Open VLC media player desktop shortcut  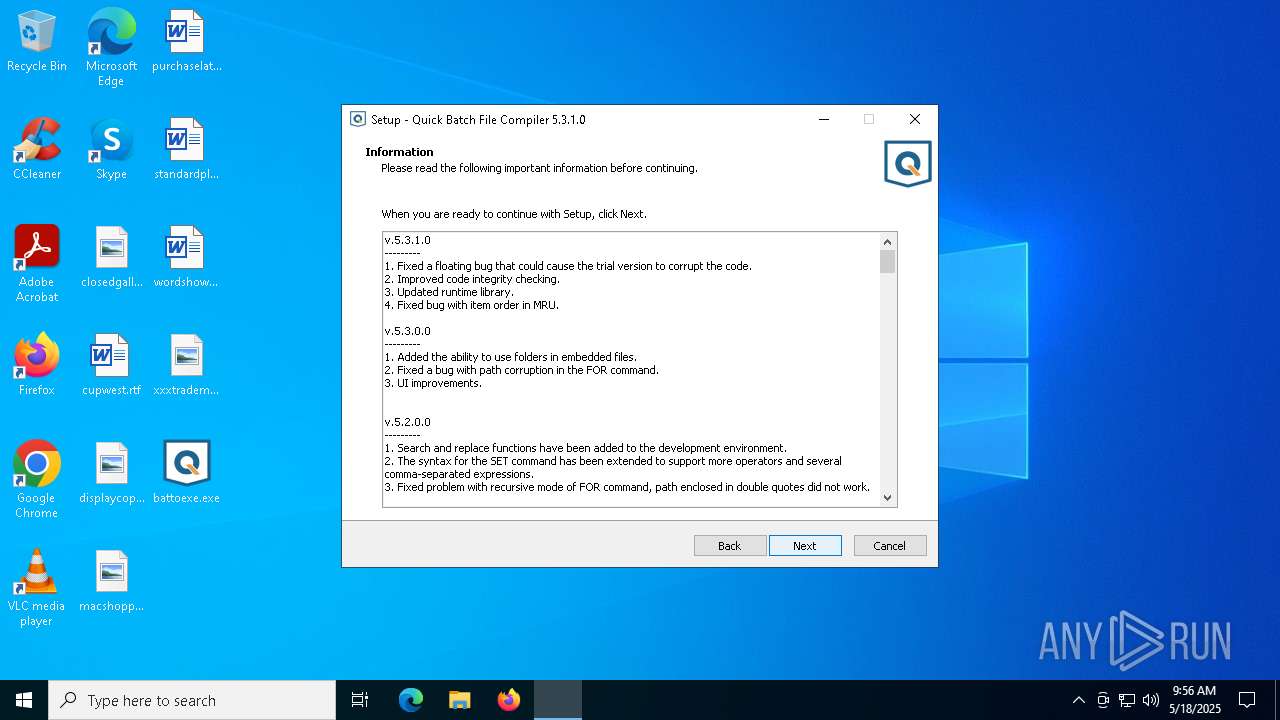[x=37, y=588]
